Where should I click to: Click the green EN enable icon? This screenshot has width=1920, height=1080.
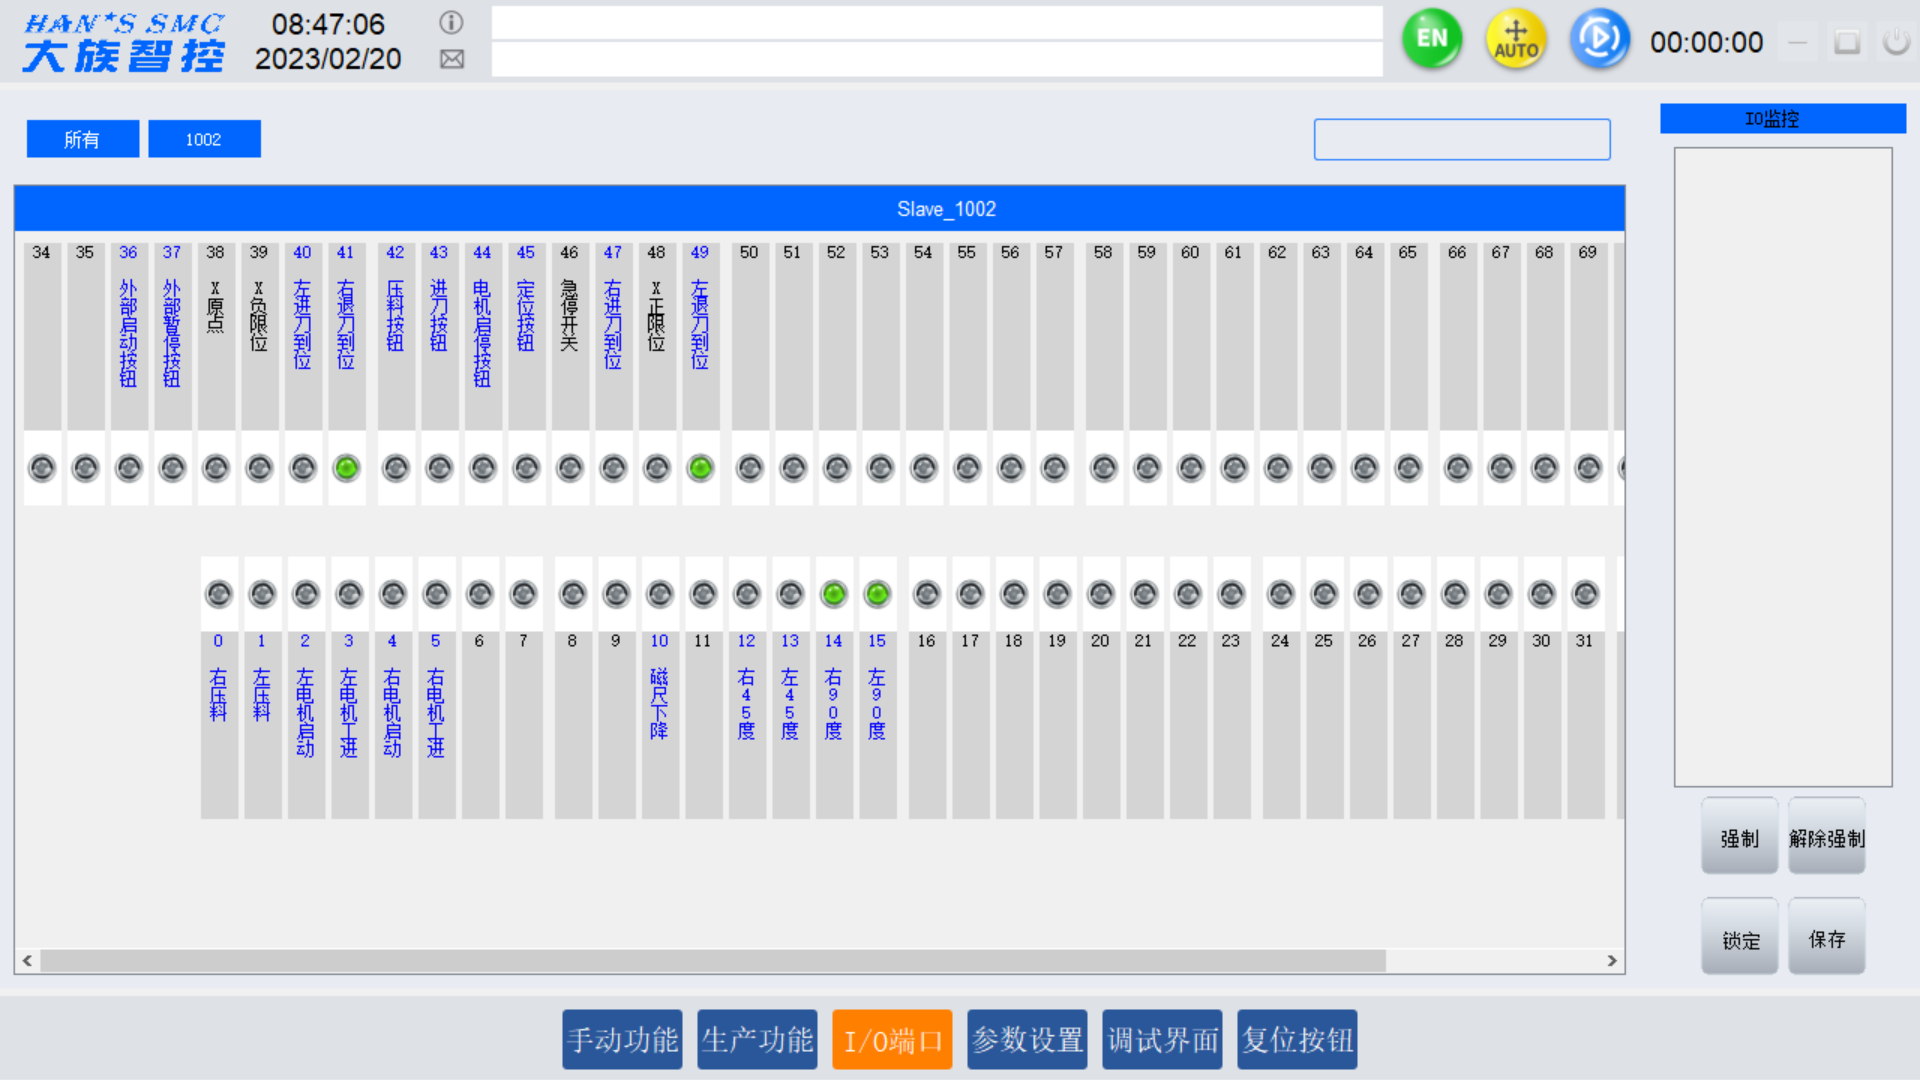[x=1431, y=40]
